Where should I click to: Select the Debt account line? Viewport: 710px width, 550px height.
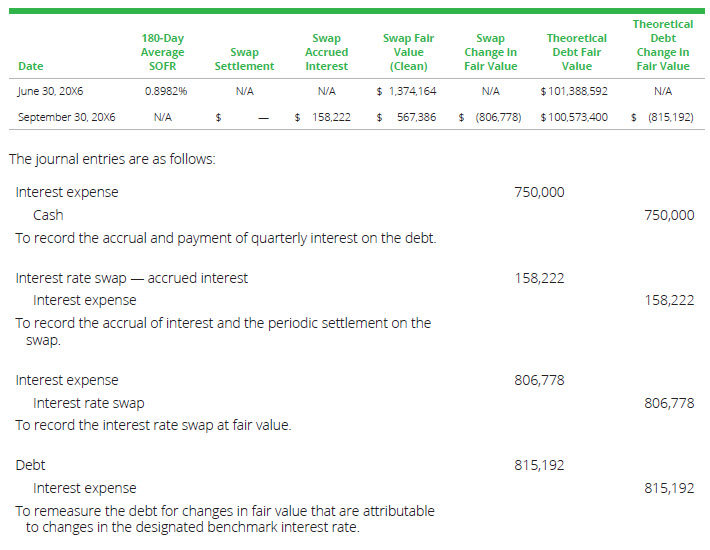click(x=30, y=465)
